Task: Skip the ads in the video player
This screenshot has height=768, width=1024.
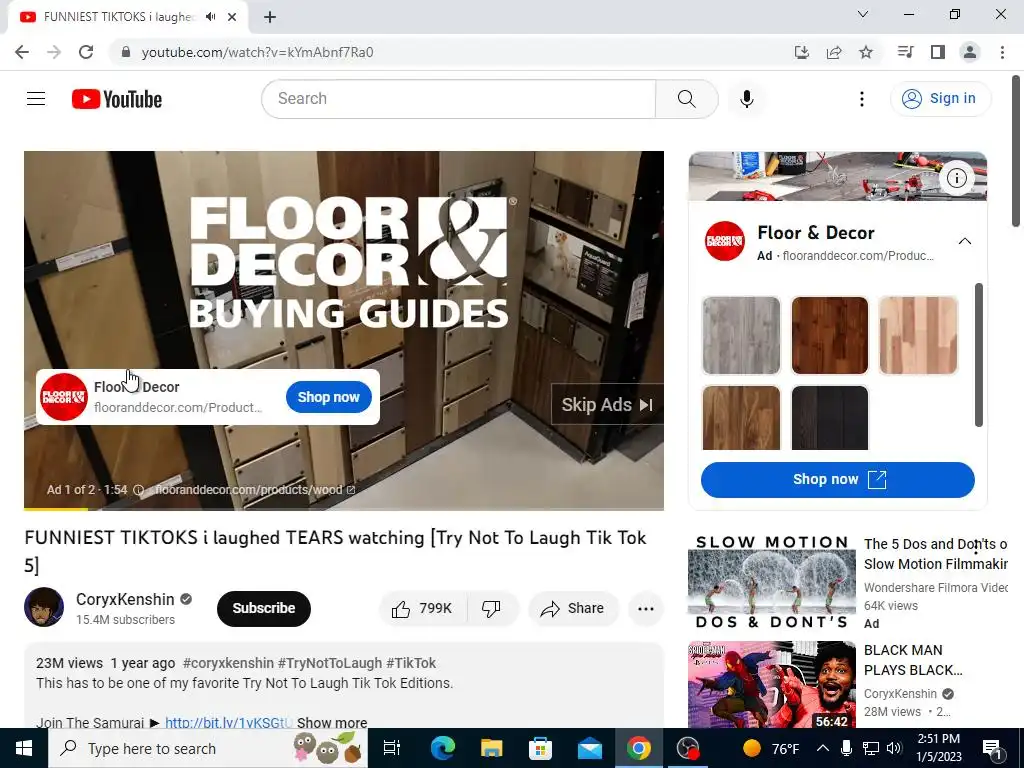Action: click(x=607, y=405)
